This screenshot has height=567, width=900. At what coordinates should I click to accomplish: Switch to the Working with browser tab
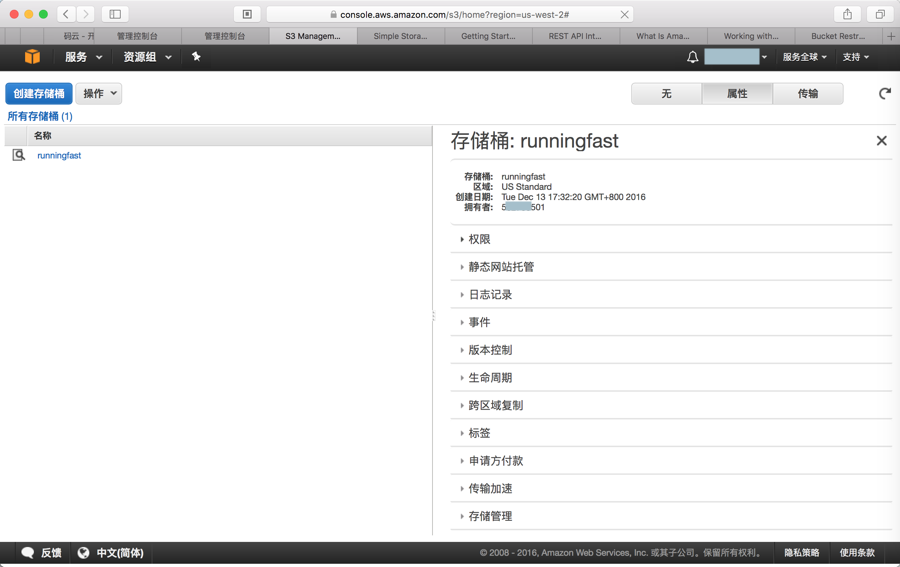(x=751, y=36)
